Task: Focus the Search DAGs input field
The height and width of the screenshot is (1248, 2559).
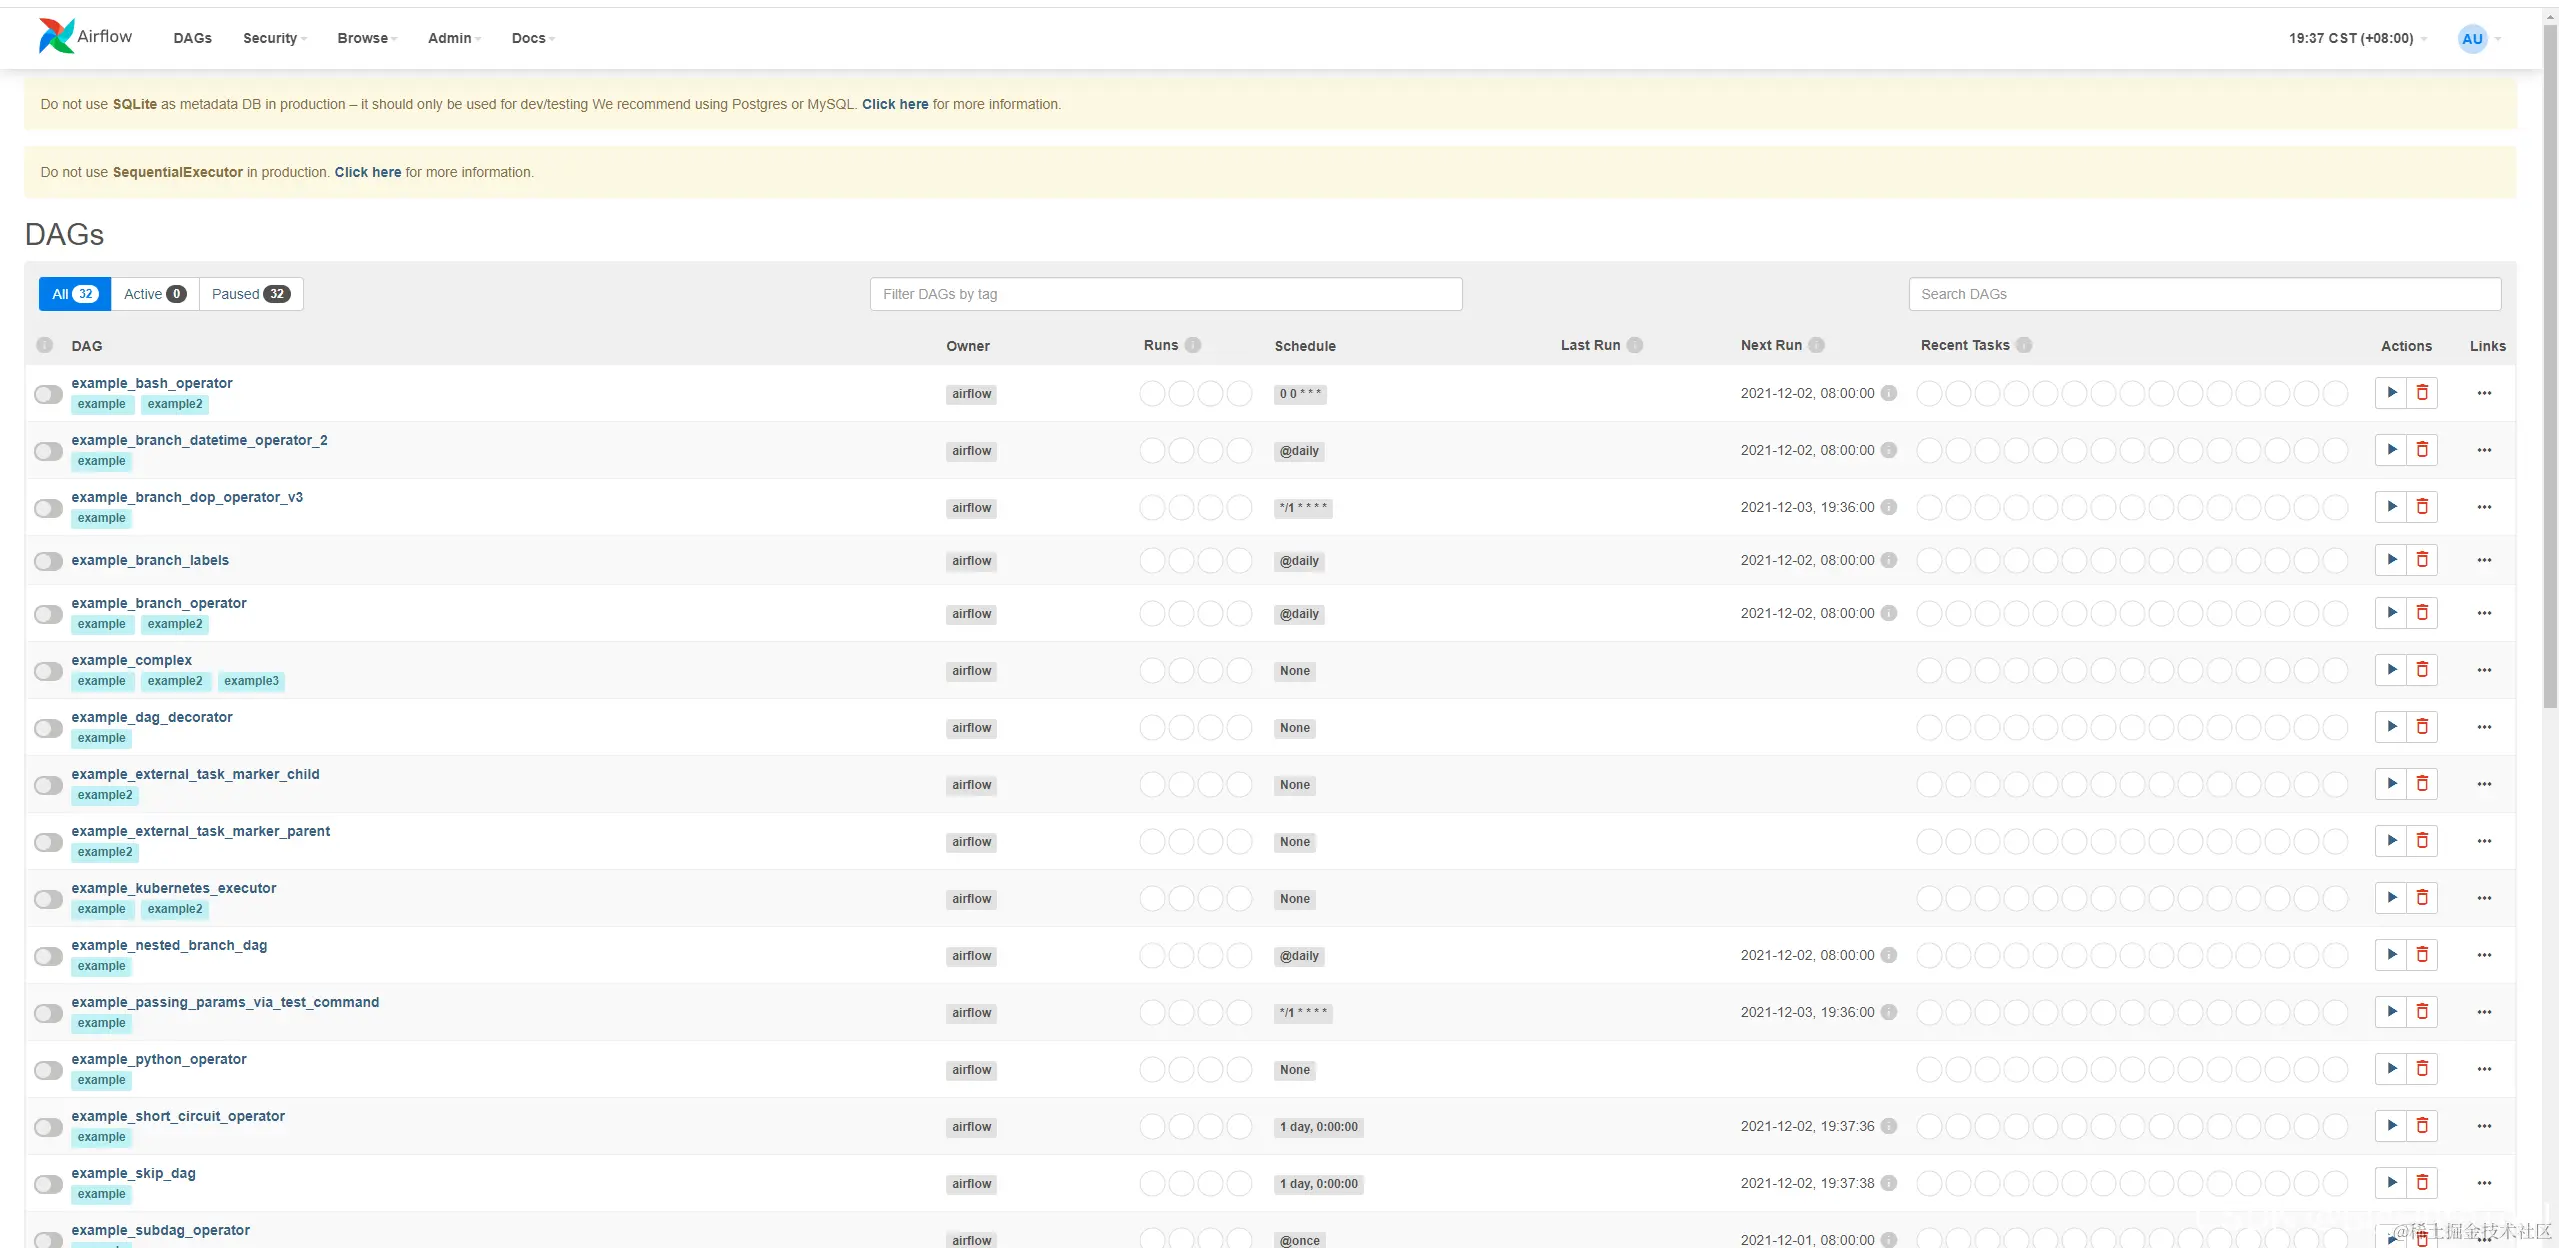Action: point(2203,294)
